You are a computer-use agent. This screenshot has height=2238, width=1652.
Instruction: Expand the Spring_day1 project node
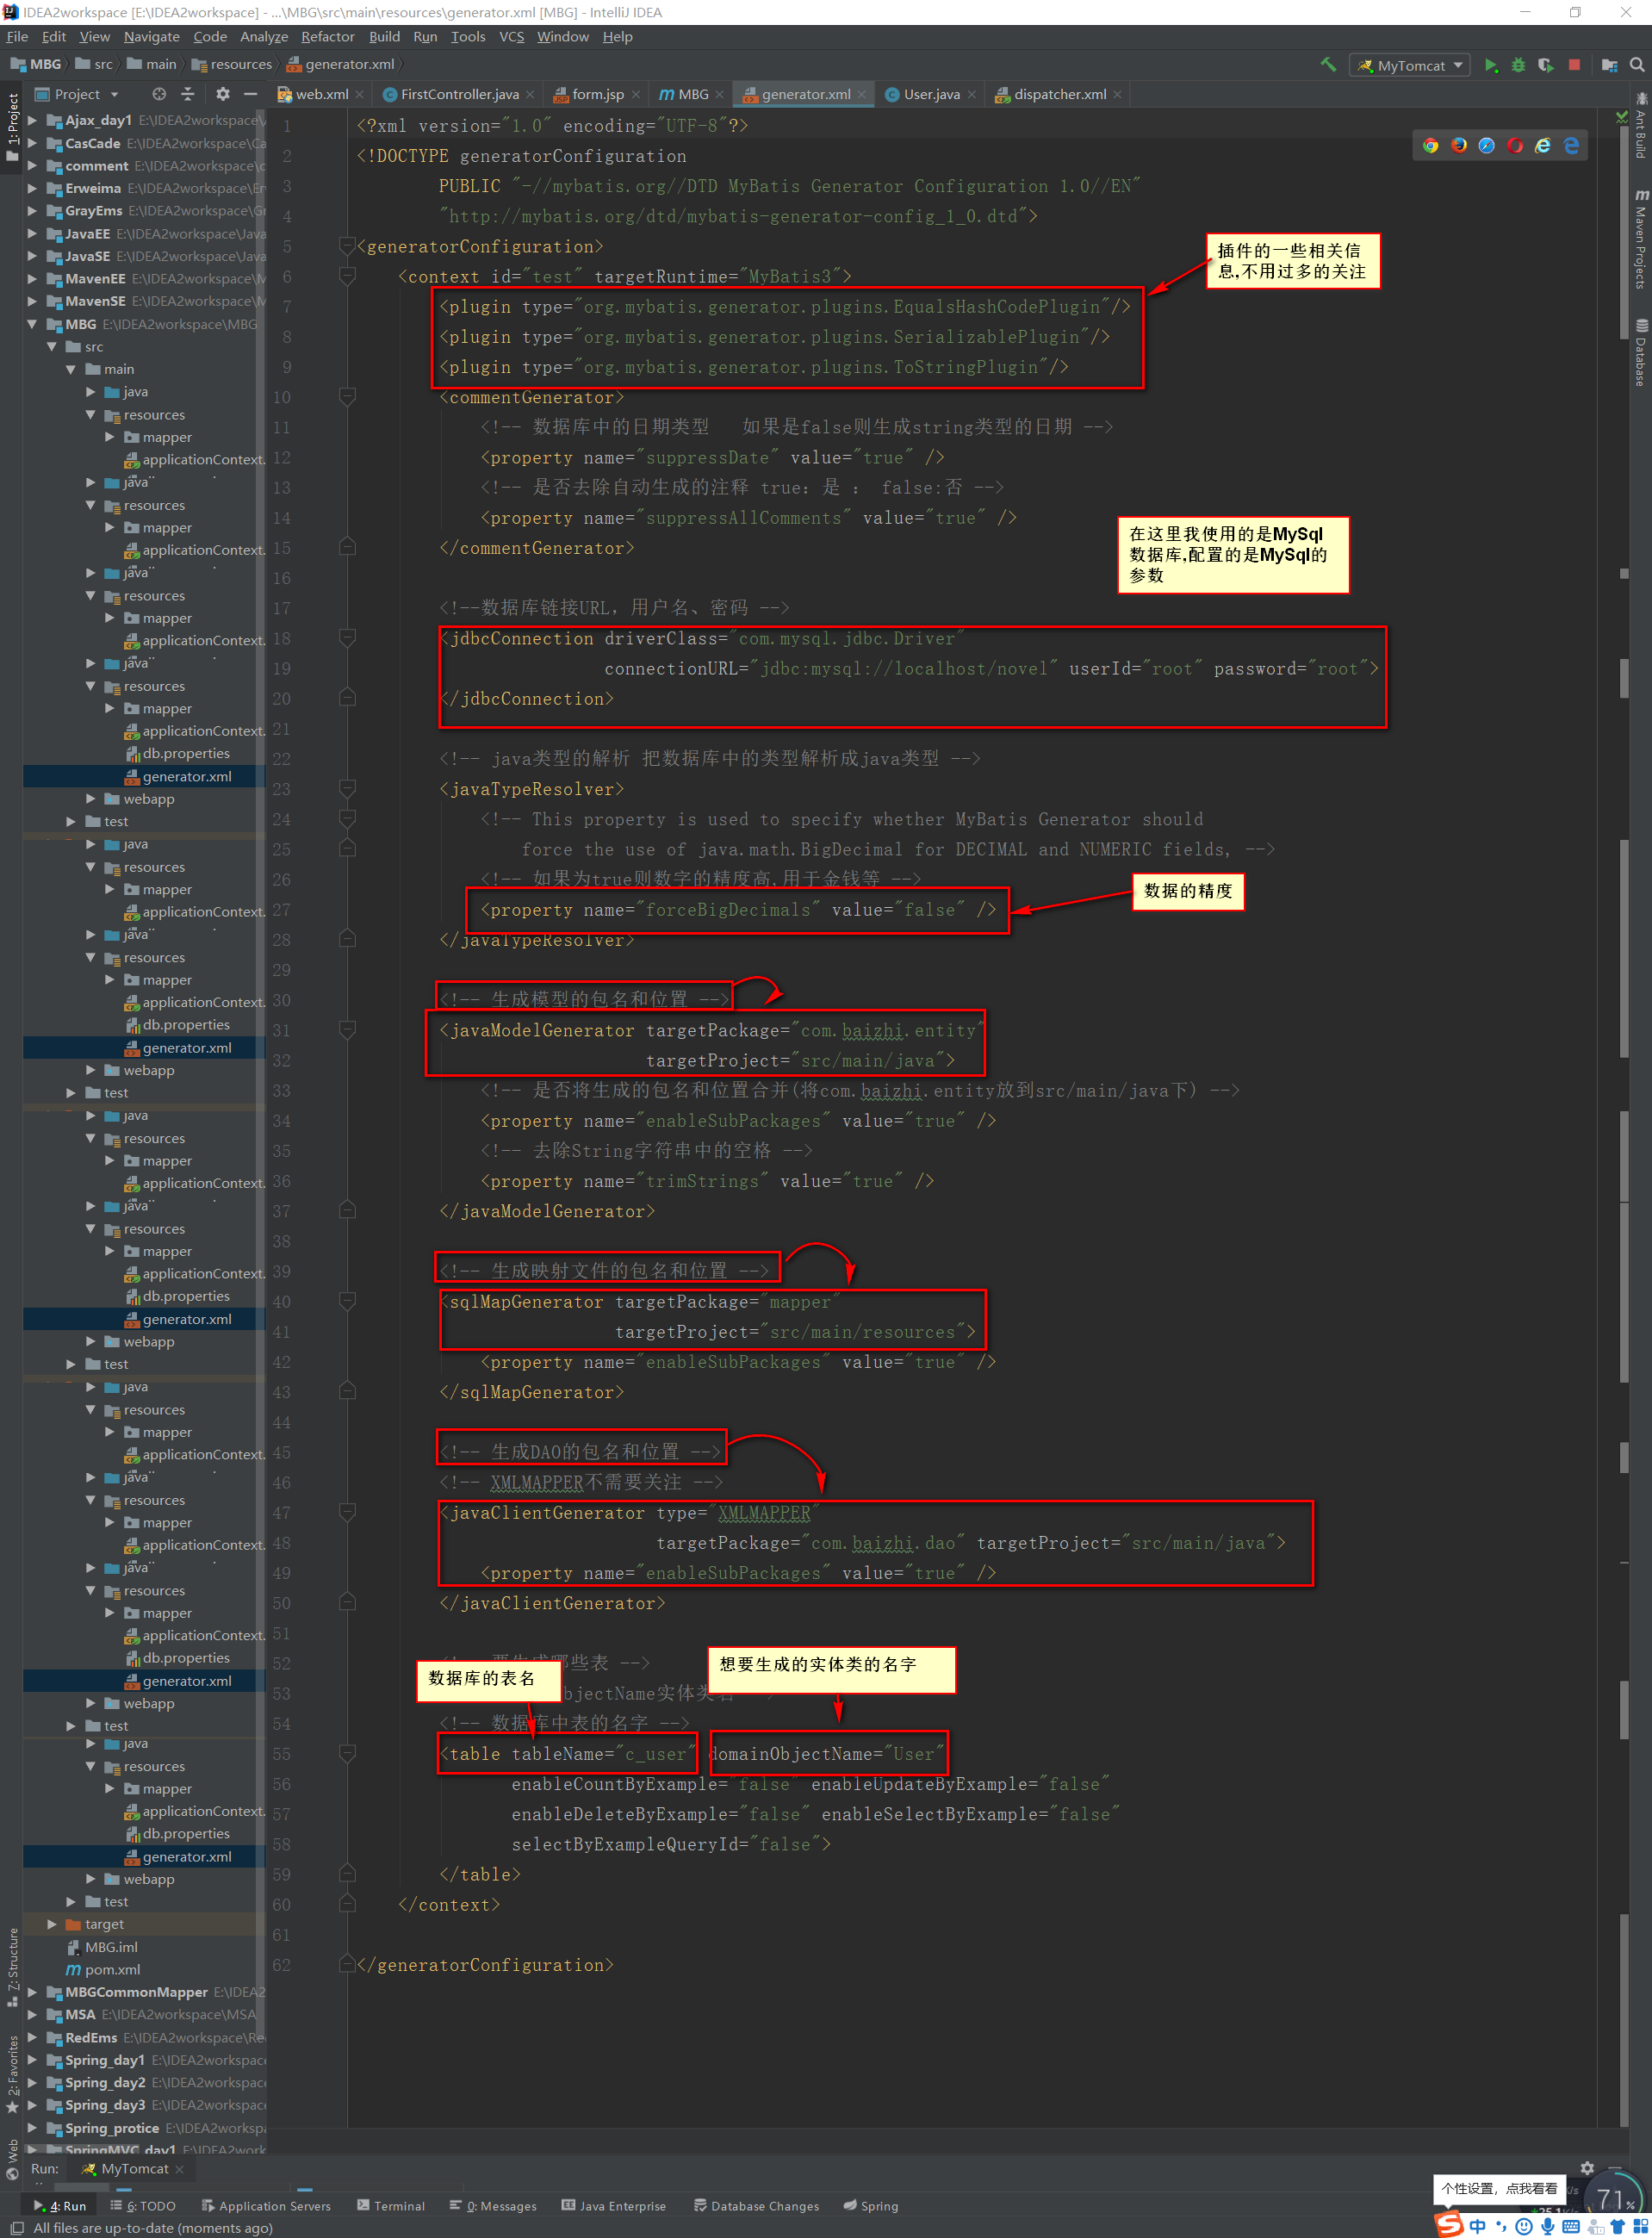click(x=32, y=2059)
